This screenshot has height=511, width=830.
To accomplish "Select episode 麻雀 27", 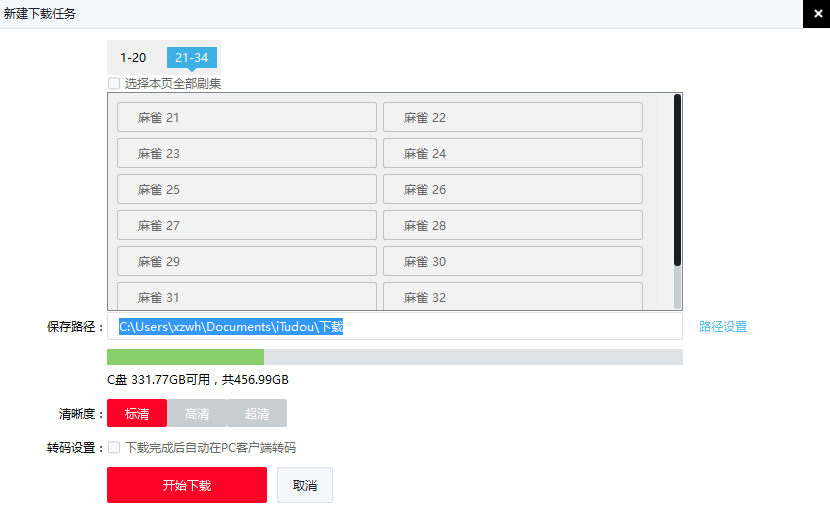I will pos(247,225).
